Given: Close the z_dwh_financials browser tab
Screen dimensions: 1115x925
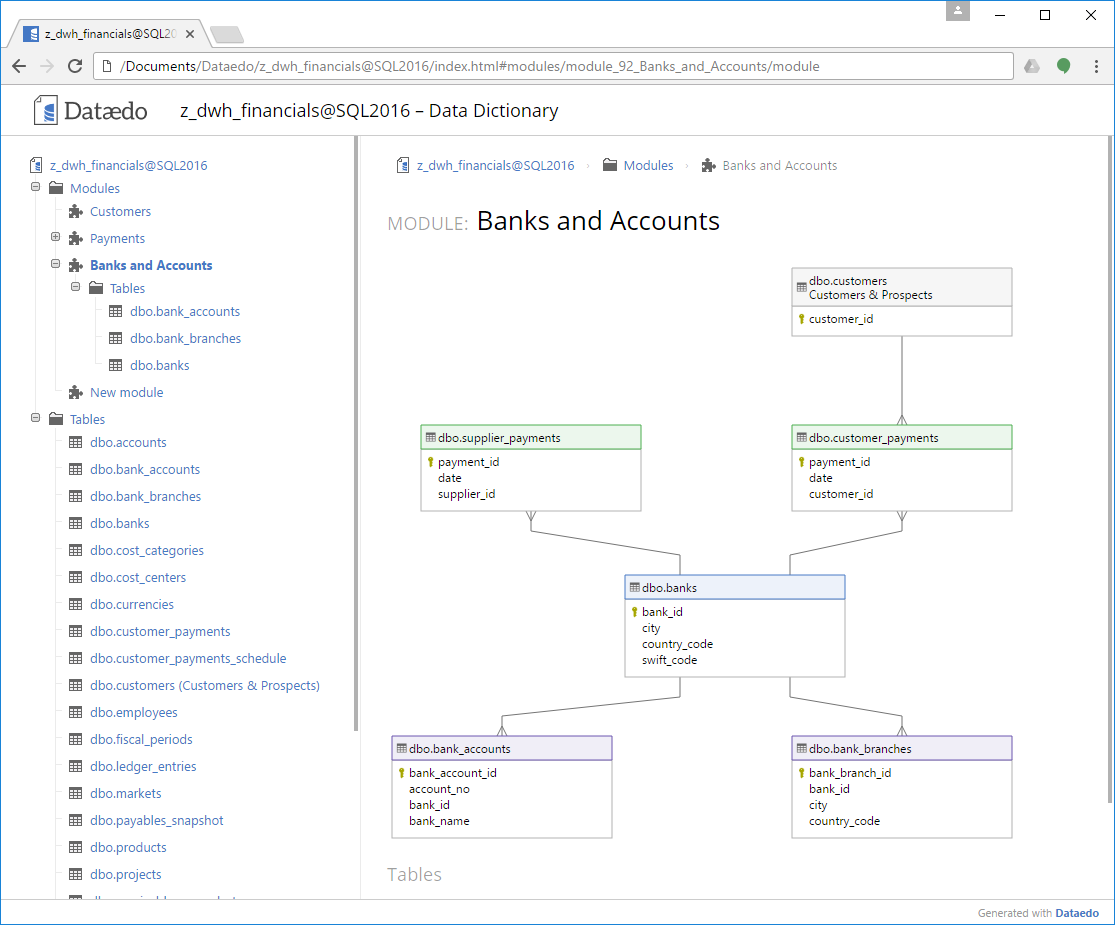Looking at the screenshot, I should pos(190,33).
